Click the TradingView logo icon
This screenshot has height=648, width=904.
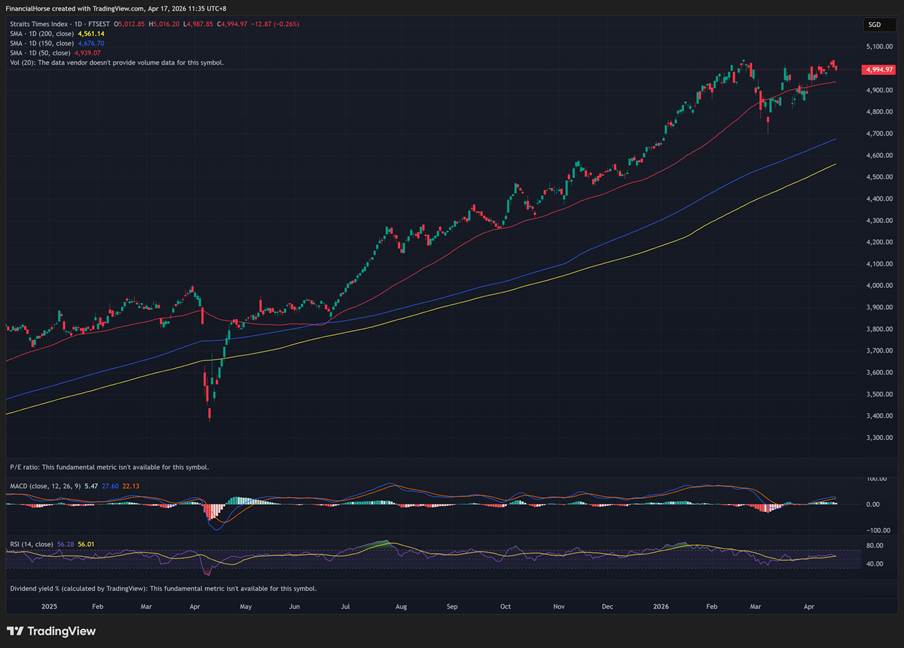(x=15, y=631)
